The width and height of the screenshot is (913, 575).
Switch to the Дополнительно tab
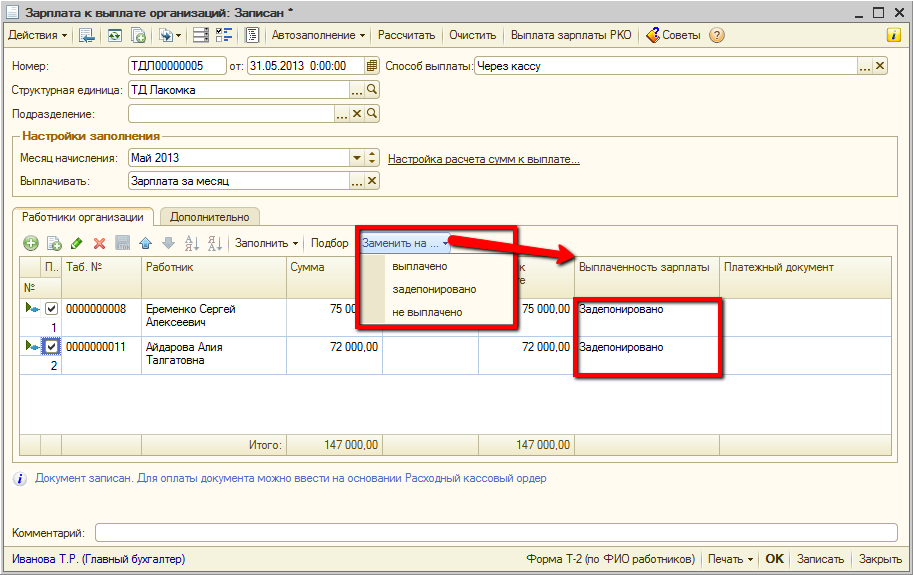(x=209, y=216)
